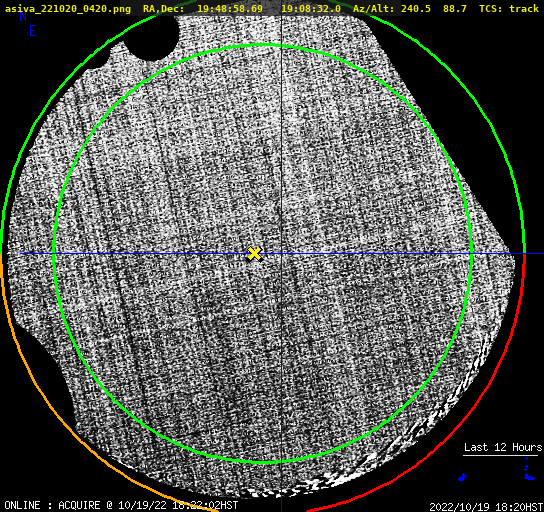544x512 pixels.
Task: Click the altitude value 88.7
Action: pos(454,8)
